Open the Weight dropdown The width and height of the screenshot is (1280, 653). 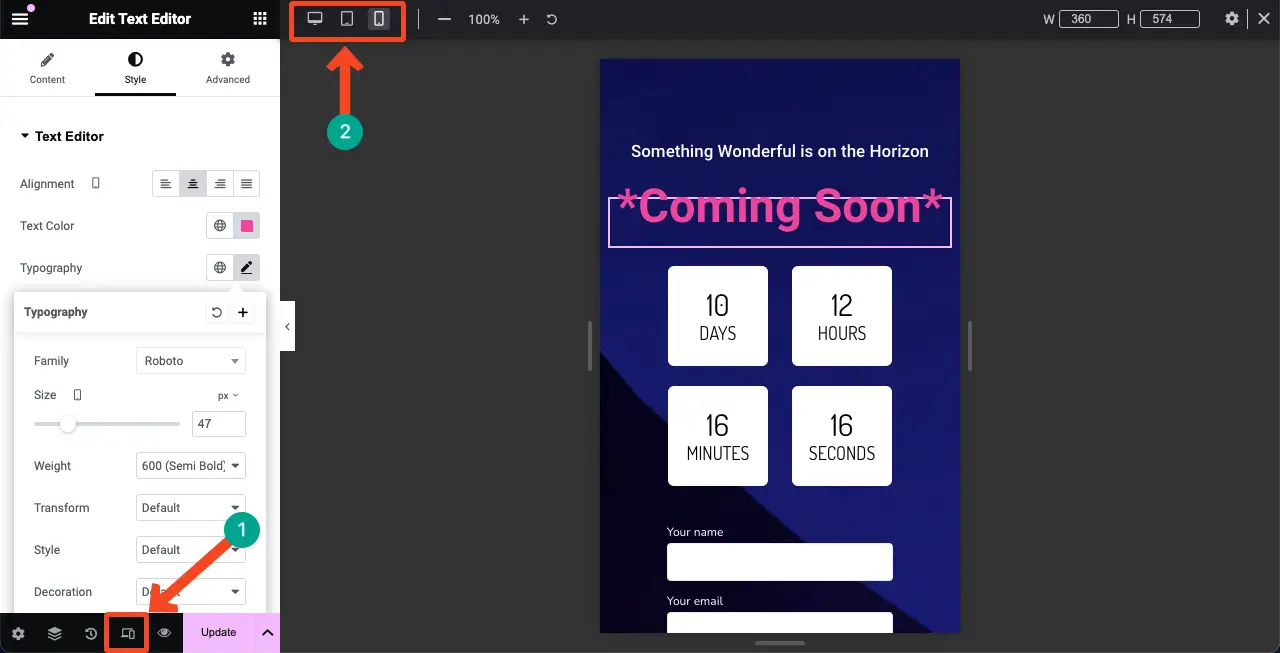pos(191,466)
